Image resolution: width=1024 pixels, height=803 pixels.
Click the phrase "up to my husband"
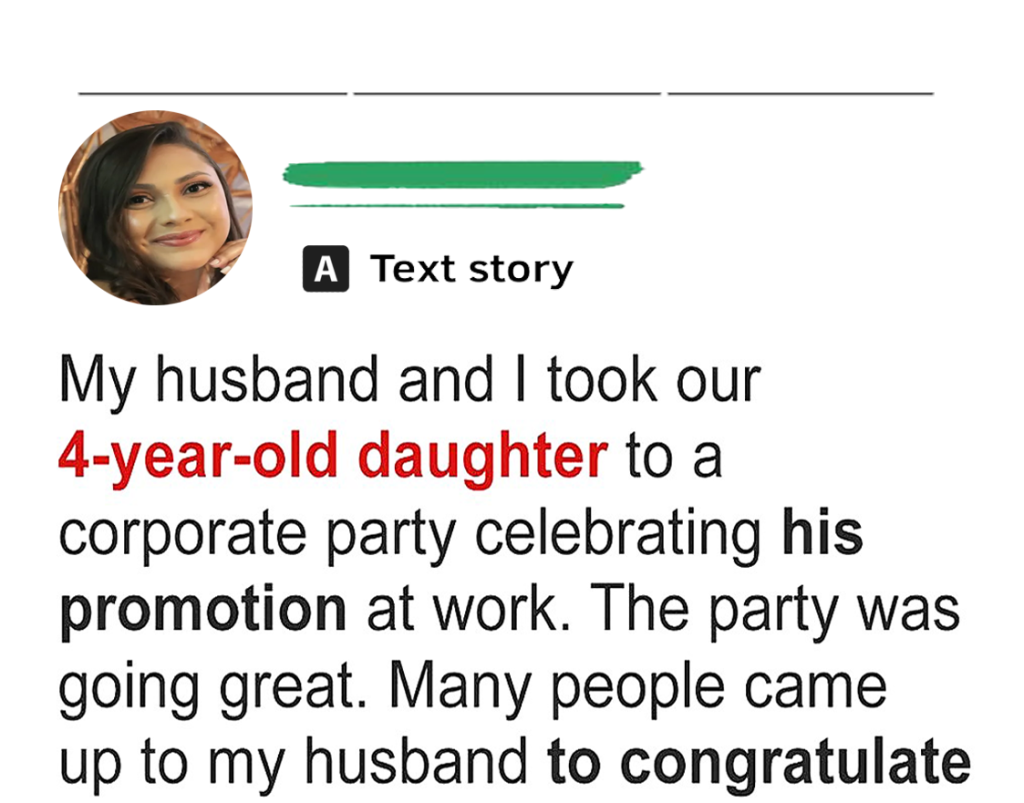293,763
